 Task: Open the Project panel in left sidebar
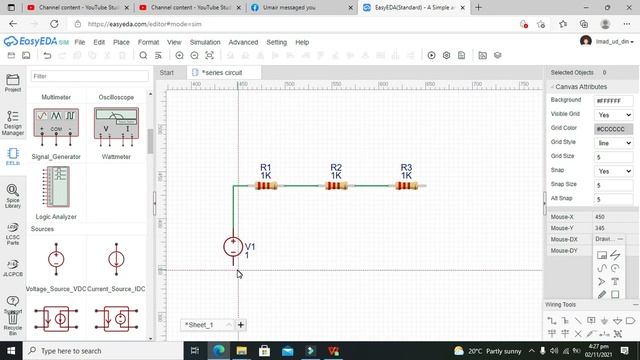click(13, 83)
